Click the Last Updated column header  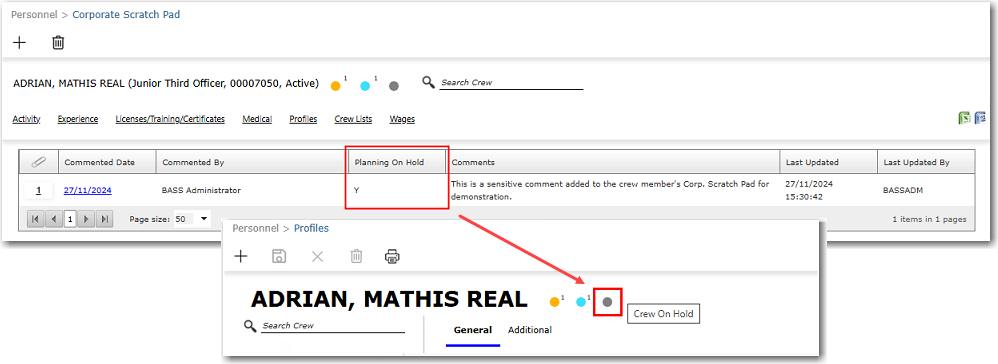829,162
